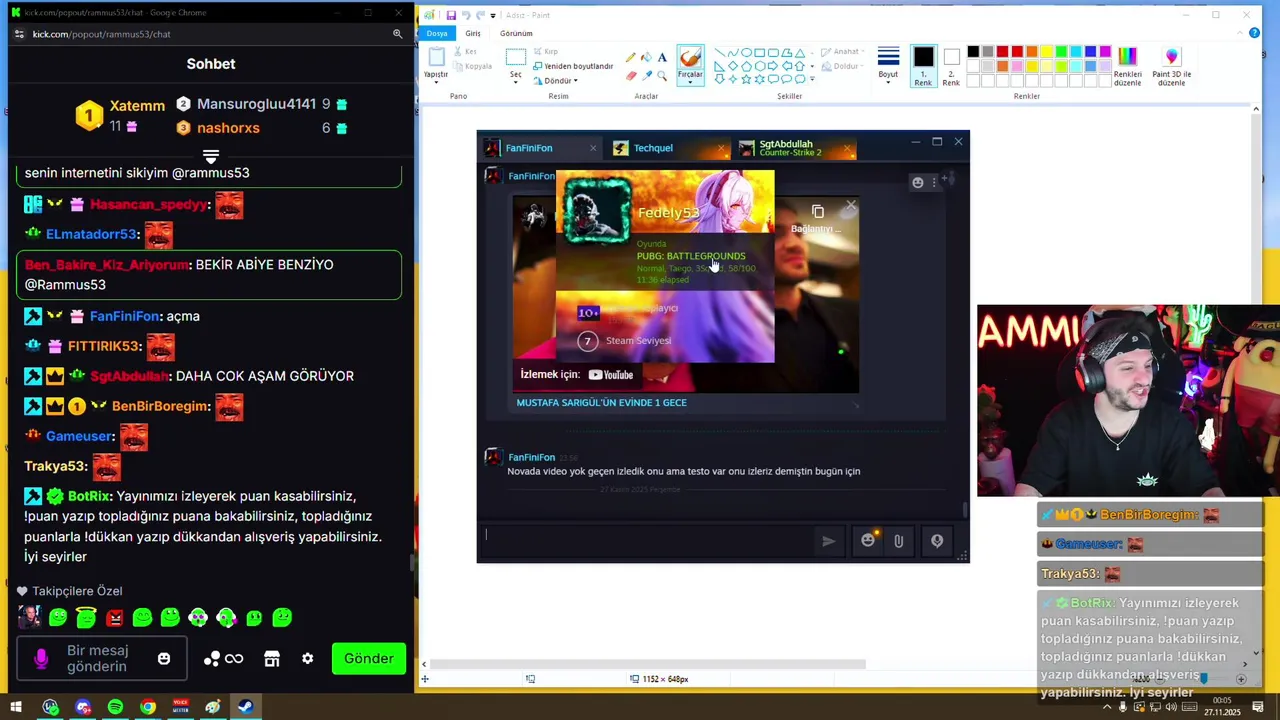Click Xatemm top gifter name
Viewport: 1280px width, 720px height.
[x=137, y=106]
